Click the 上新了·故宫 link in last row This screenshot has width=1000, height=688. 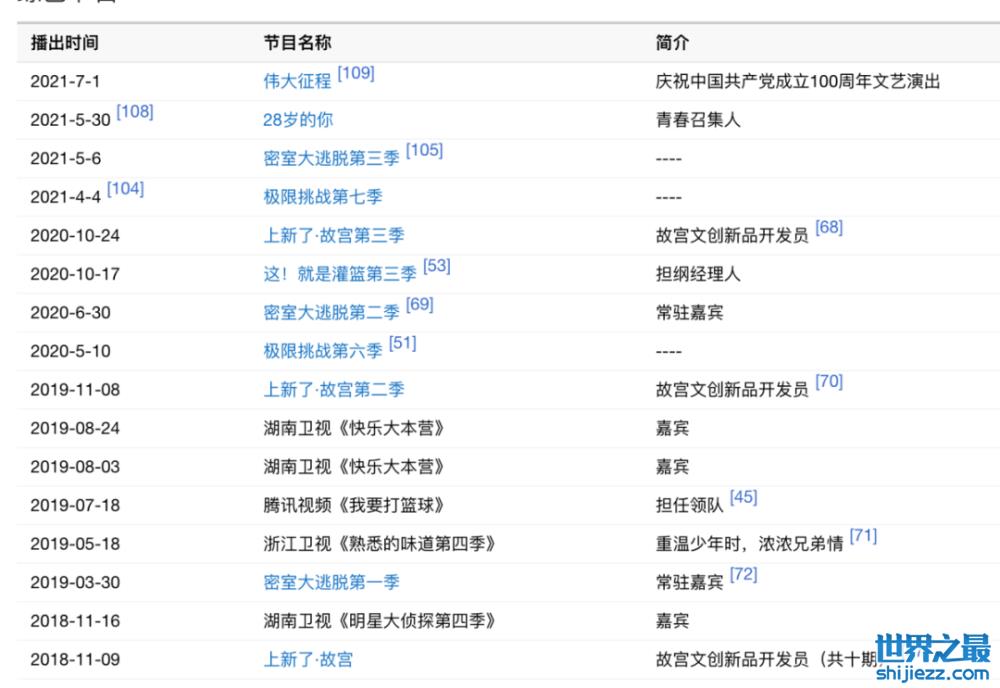click(x=307, y=659)
